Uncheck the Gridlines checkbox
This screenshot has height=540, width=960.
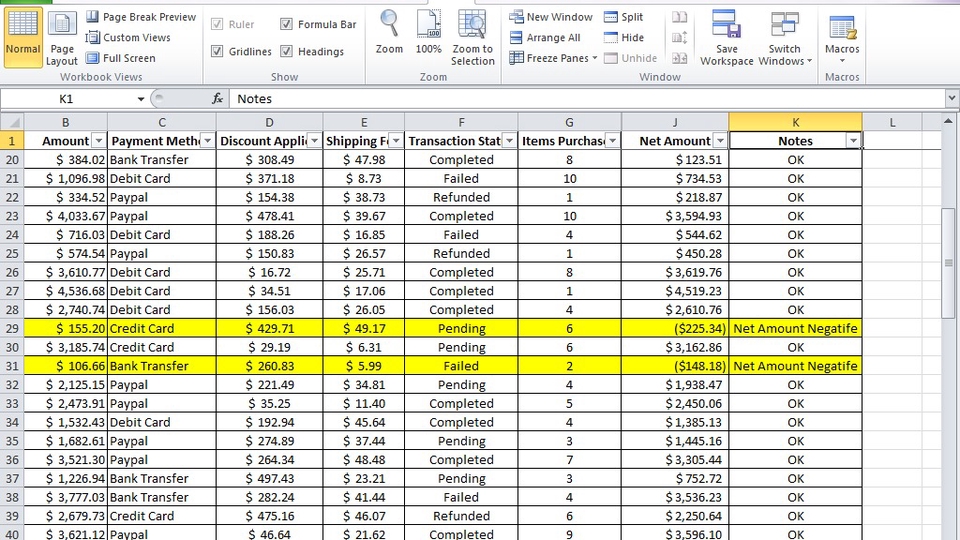click(x=217, y=51)
